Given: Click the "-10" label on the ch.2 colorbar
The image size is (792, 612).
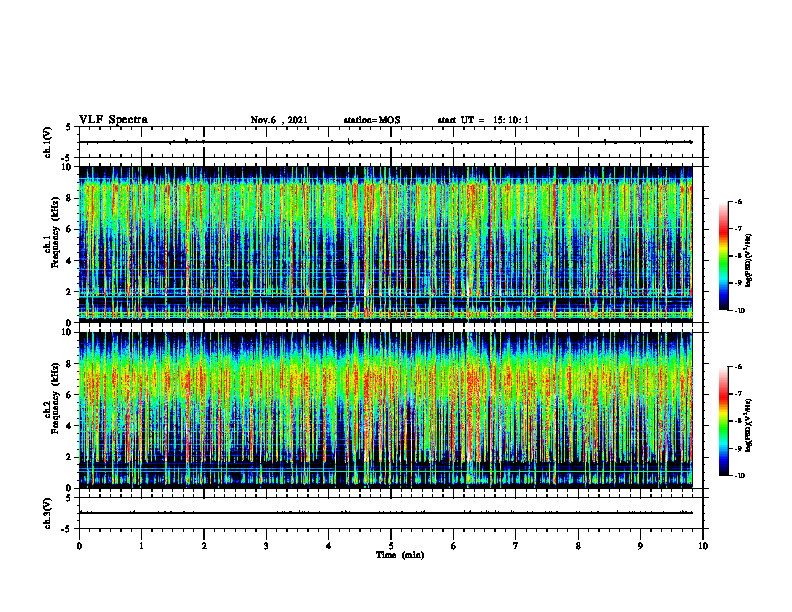Looking at the screenshot, I should (x=739, y=476).
